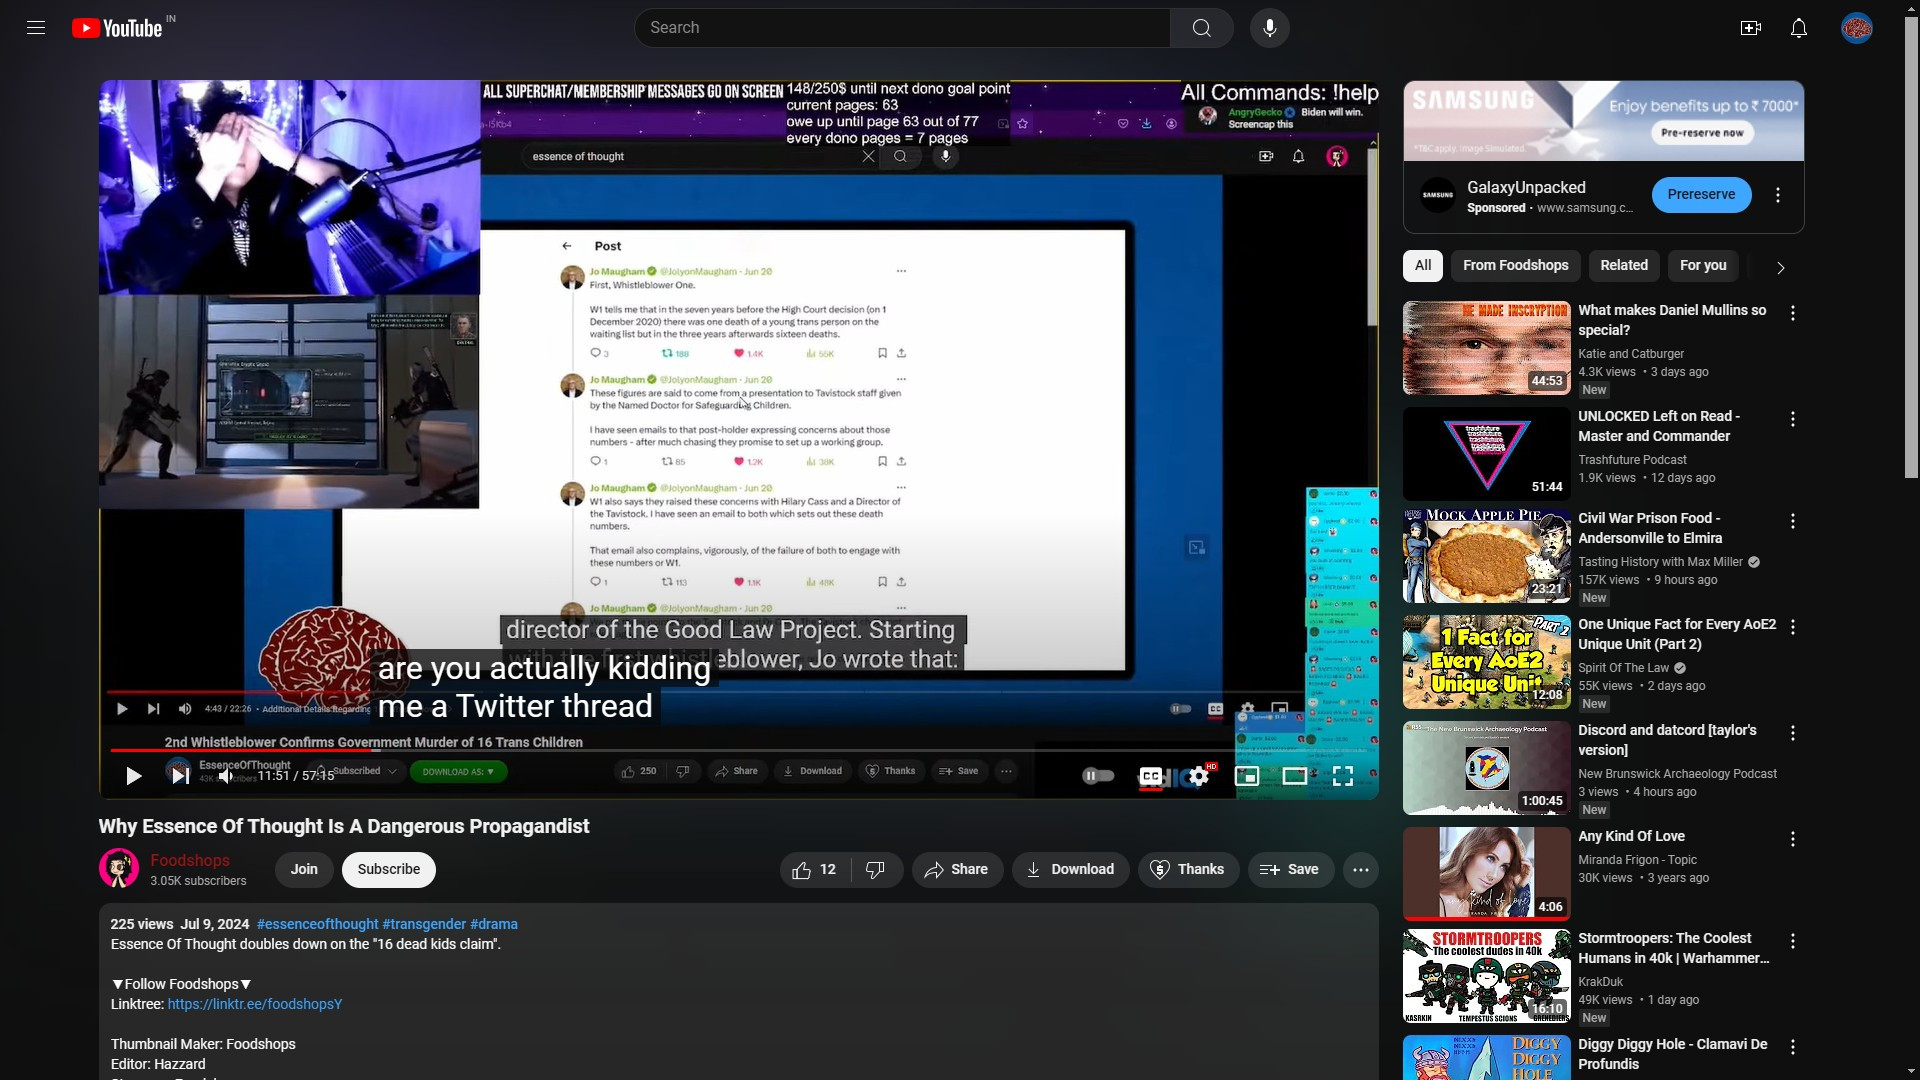Select the Related videos tab
This screenshot has width=1920, height=1080.
point(1623,265)
